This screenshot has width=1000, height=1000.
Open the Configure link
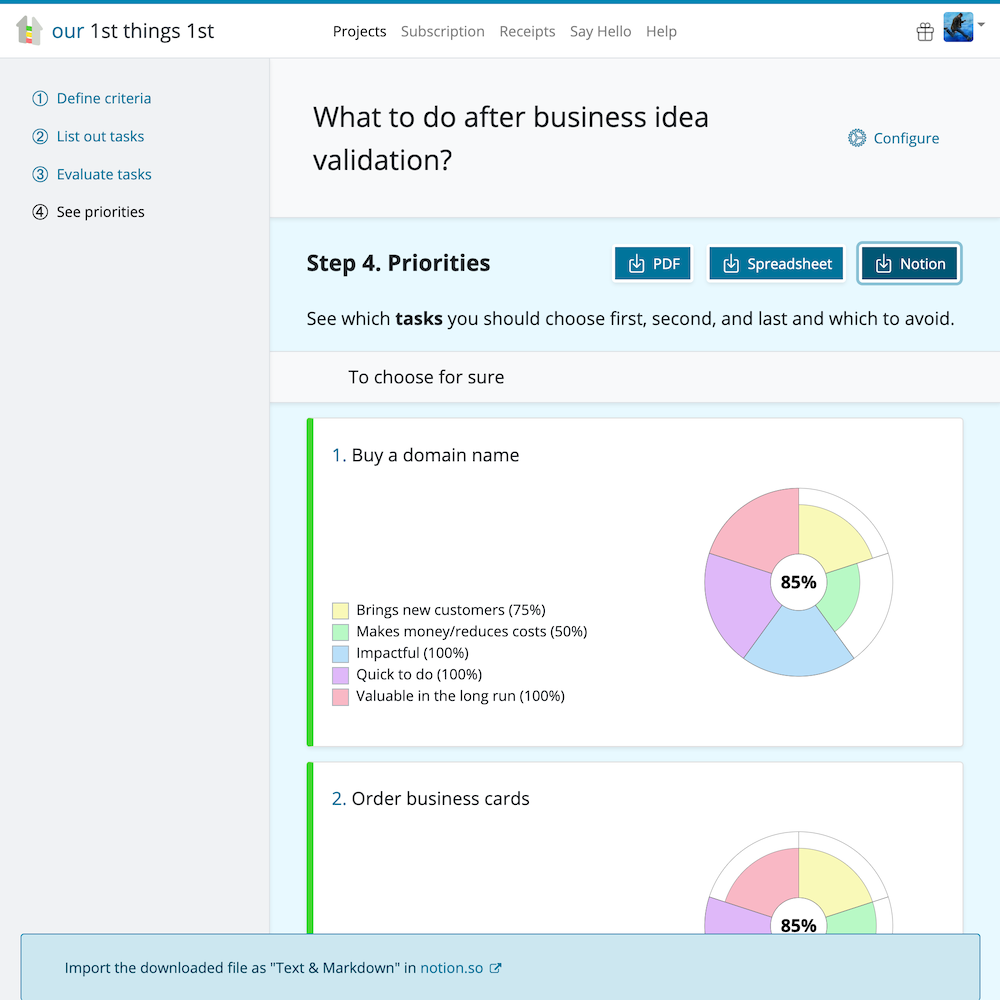point(893,138)
